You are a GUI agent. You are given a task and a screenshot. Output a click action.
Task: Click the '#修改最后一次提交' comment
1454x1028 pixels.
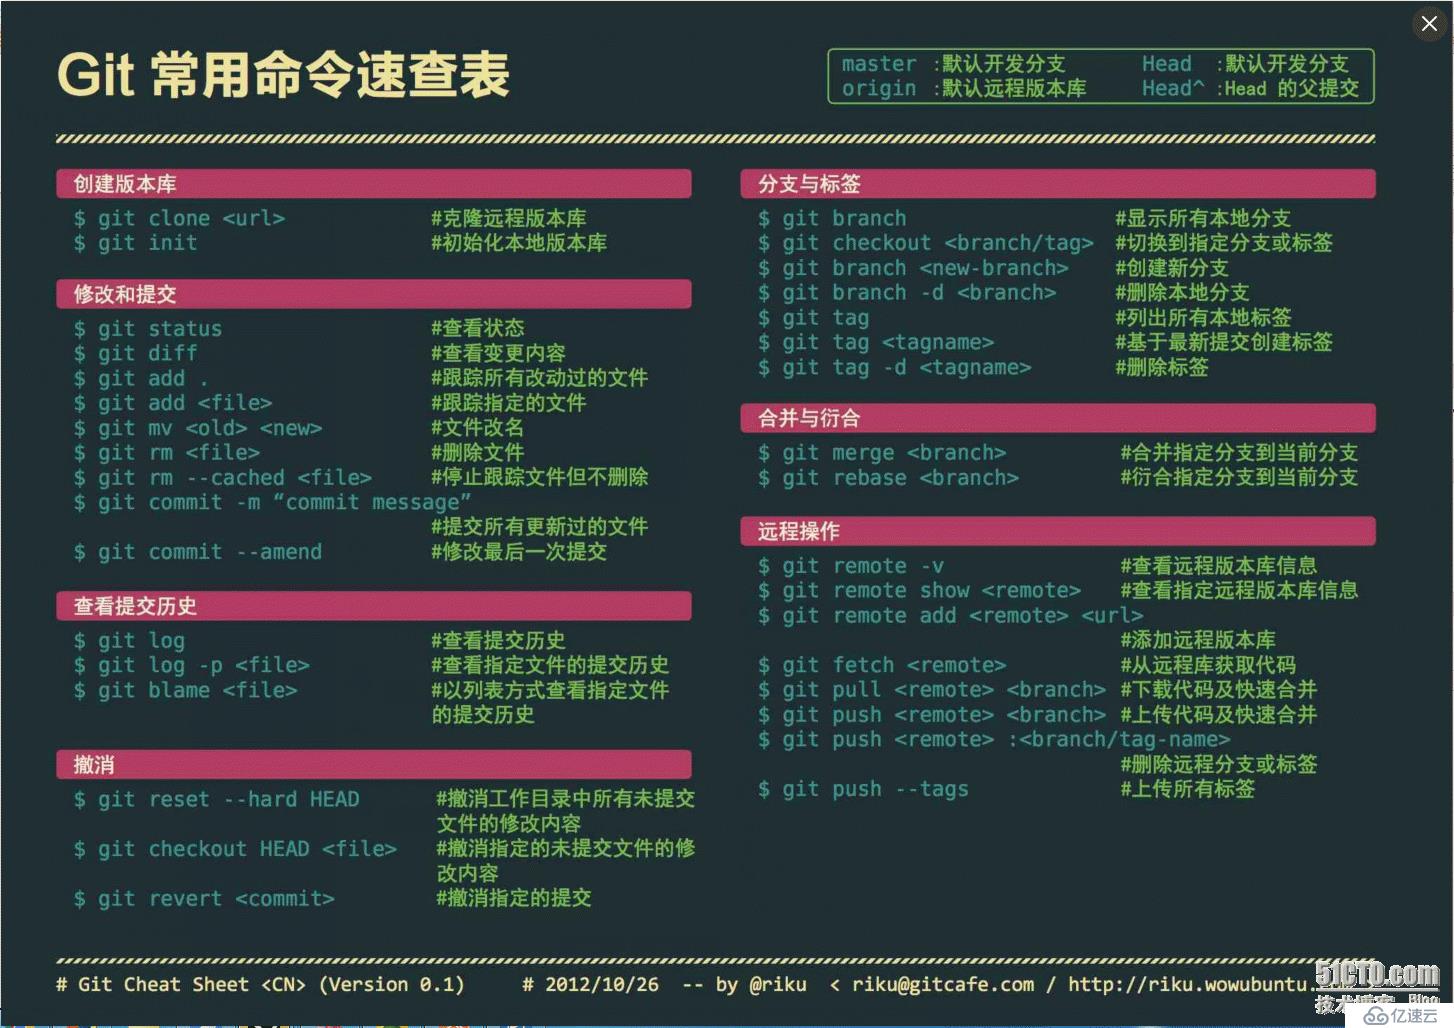pyautogui.click(x=519, y=552)
